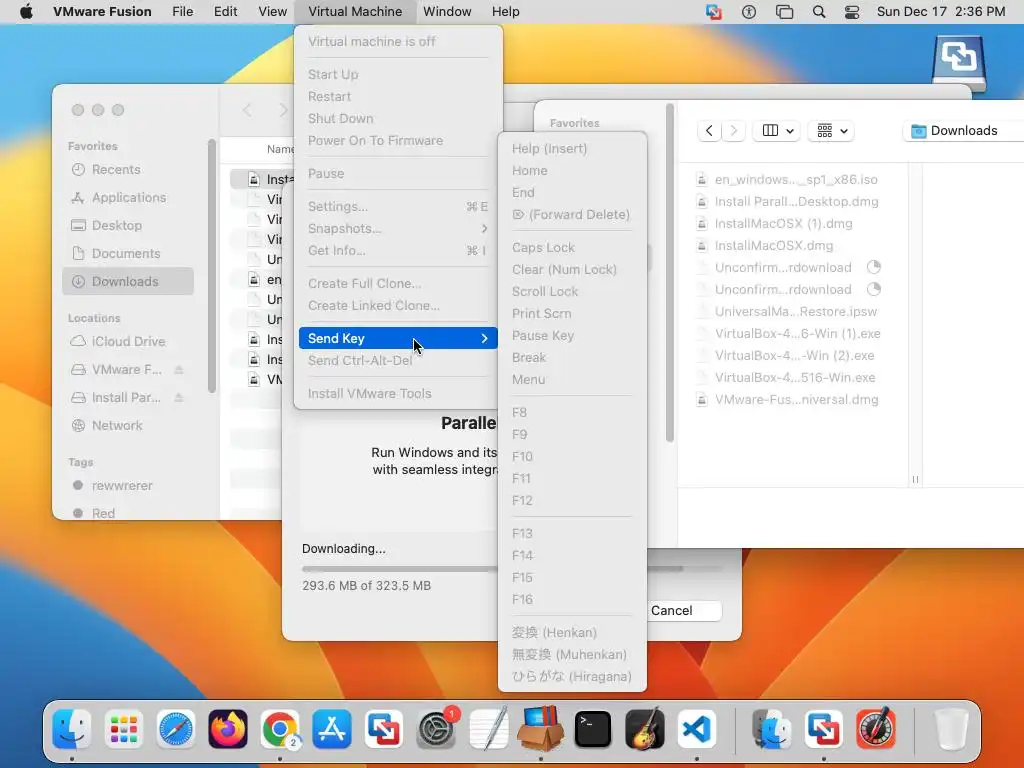Open the Window menu

[x=447, y=12]
